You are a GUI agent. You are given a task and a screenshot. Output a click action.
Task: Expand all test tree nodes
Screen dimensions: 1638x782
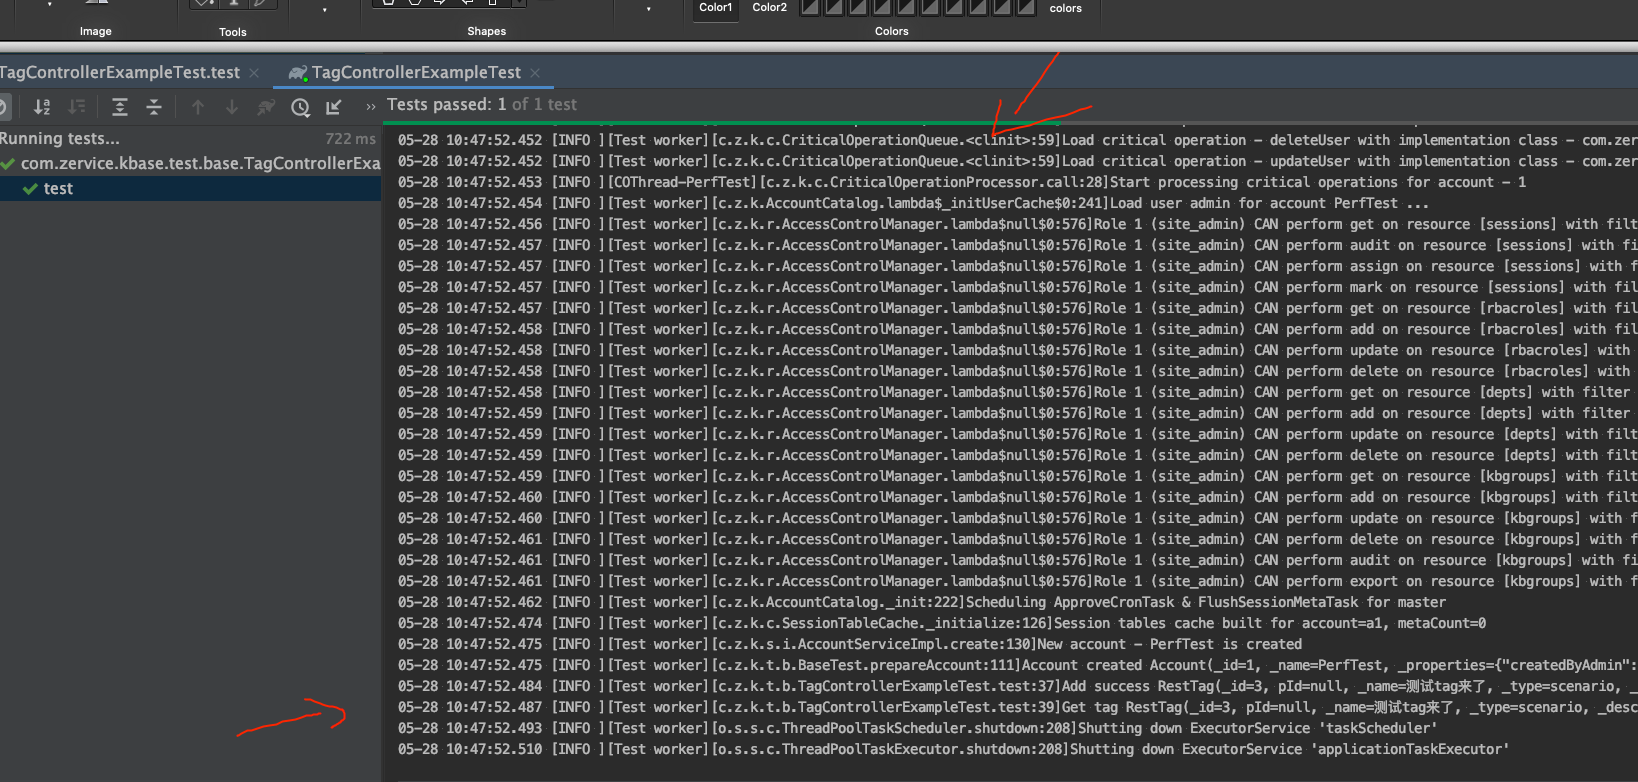coord(120,107)
